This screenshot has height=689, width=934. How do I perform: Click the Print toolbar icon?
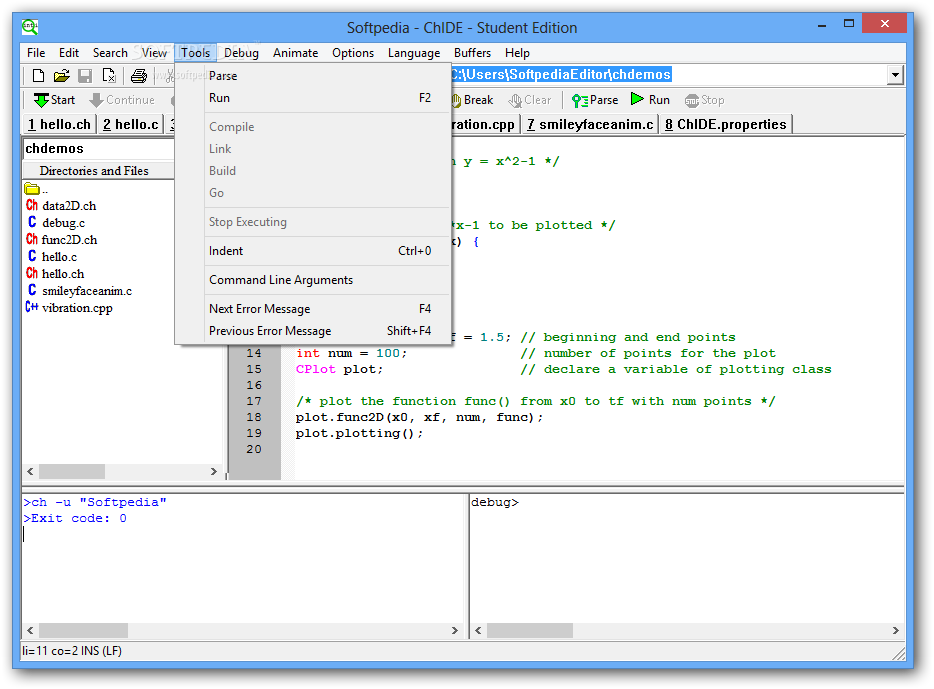pyautogui.click(x=139, y=76)
